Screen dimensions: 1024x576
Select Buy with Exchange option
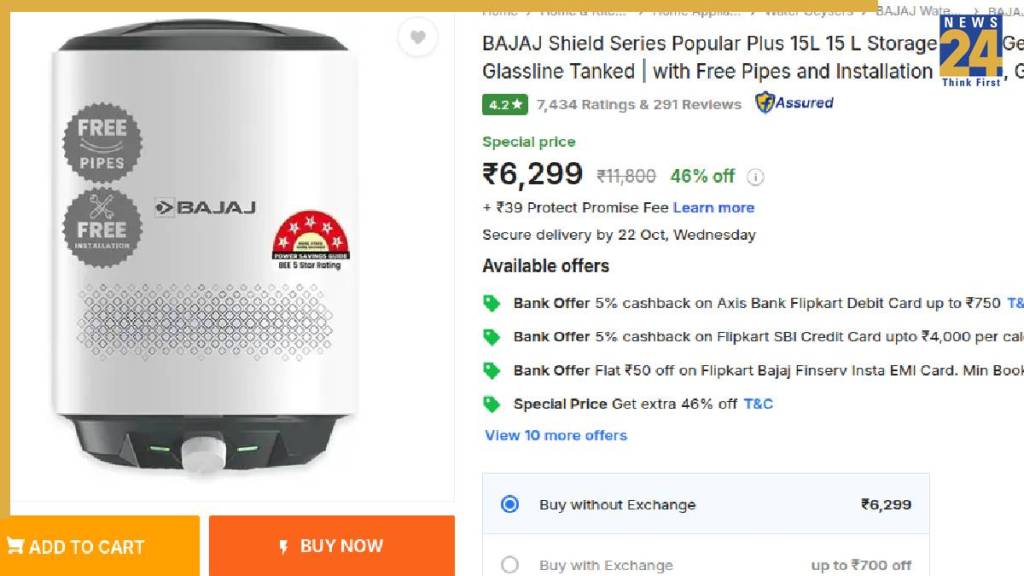510,565
